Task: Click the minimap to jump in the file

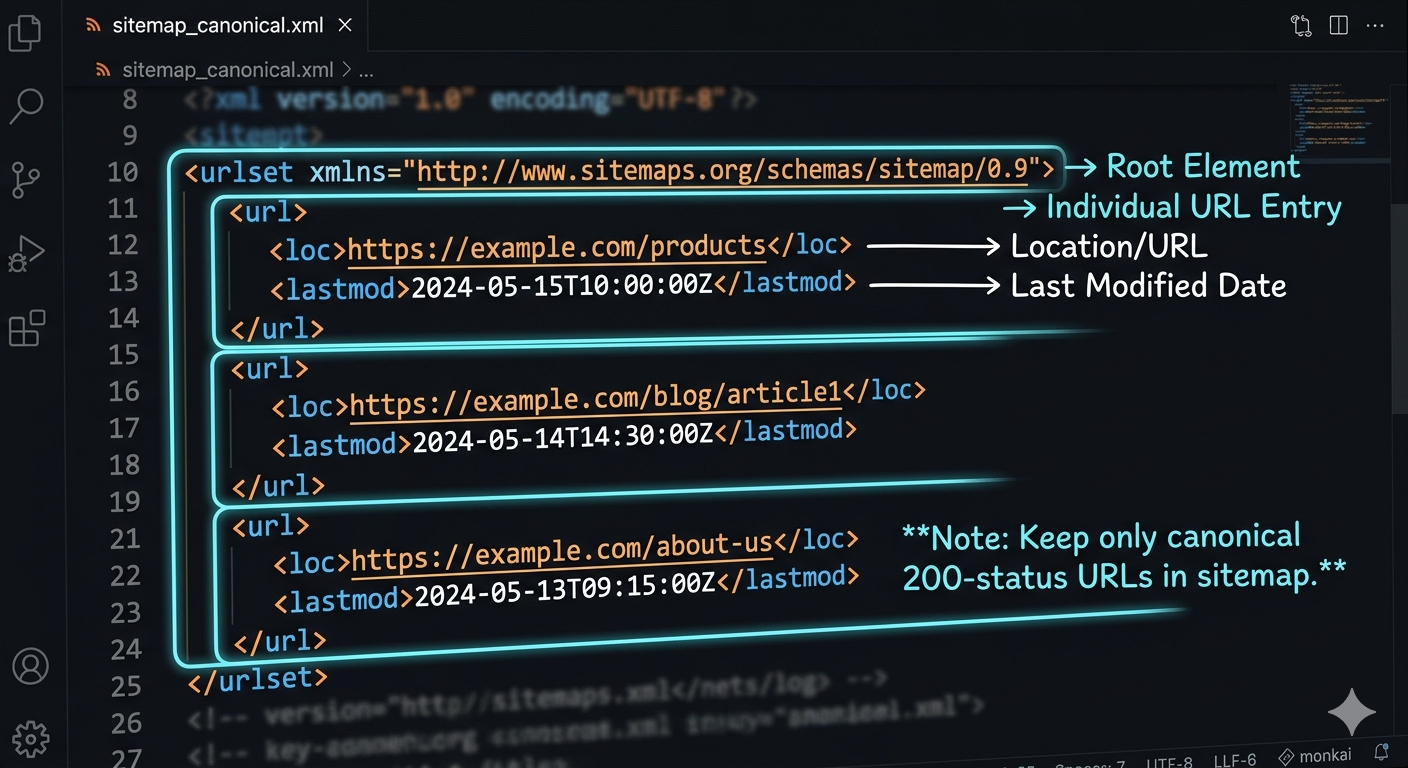Action: point(1337,120)
